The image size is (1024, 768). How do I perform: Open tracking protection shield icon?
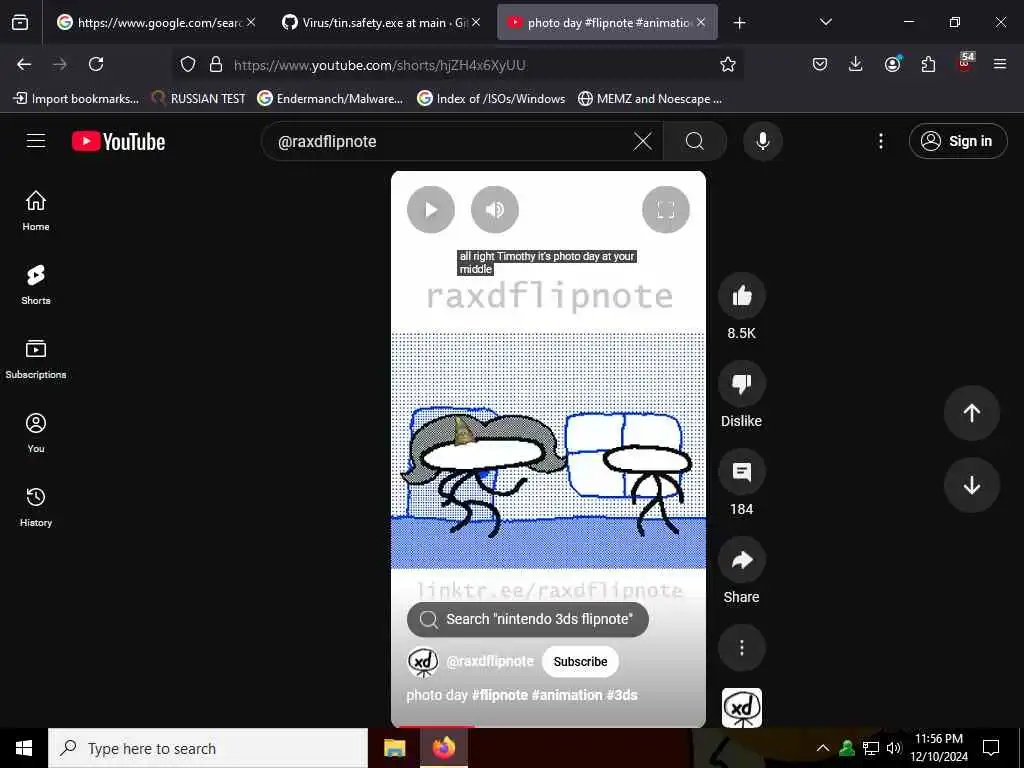(188, 64)
